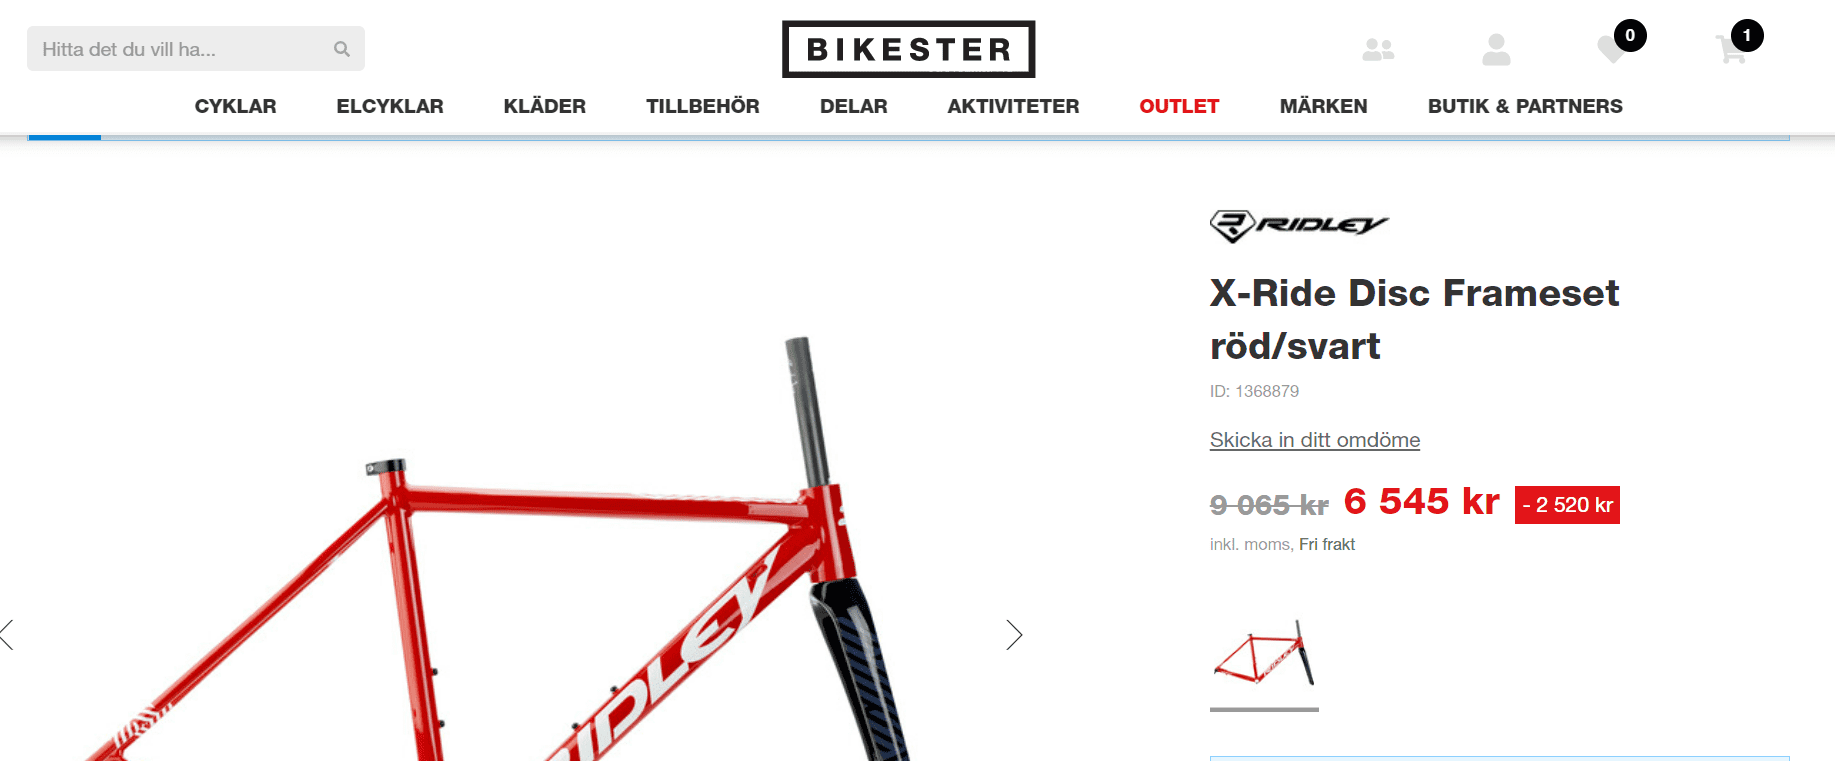Go to the OUTLET section
This screenshot has width=1835, height=761.
[x=1179, y=106]
